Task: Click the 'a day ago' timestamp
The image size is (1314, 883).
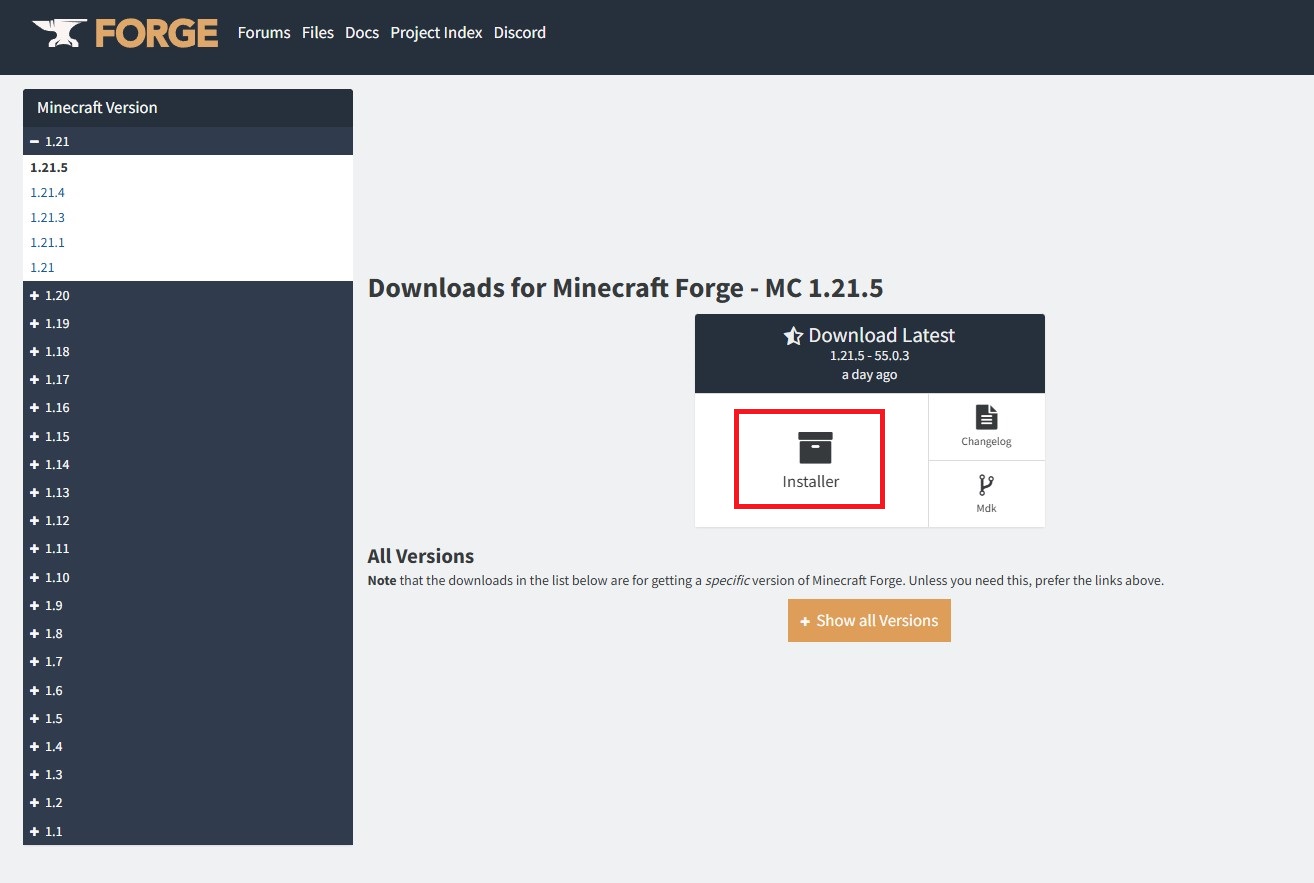Action: pyautogui.click(x=869, y=375)
